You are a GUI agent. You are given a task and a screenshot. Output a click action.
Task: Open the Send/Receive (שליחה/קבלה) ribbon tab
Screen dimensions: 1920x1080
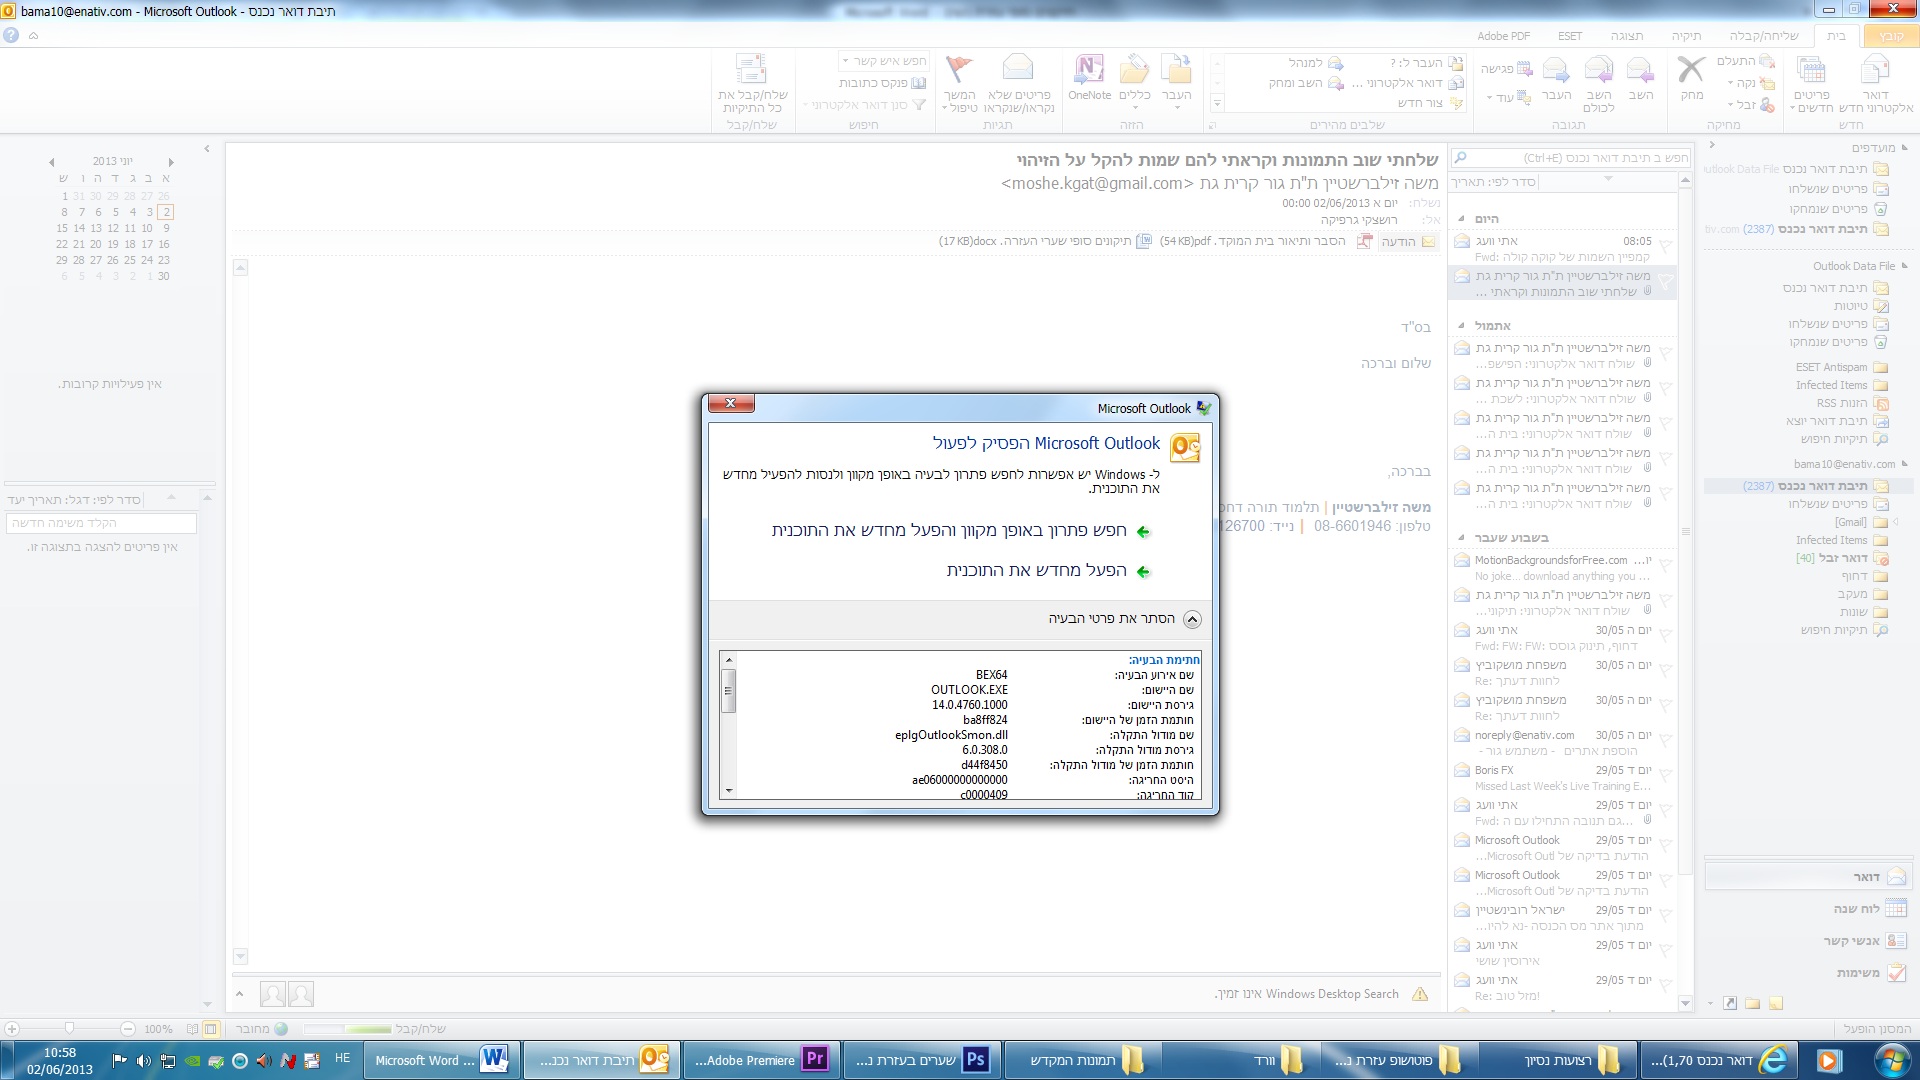point(1764,36)
